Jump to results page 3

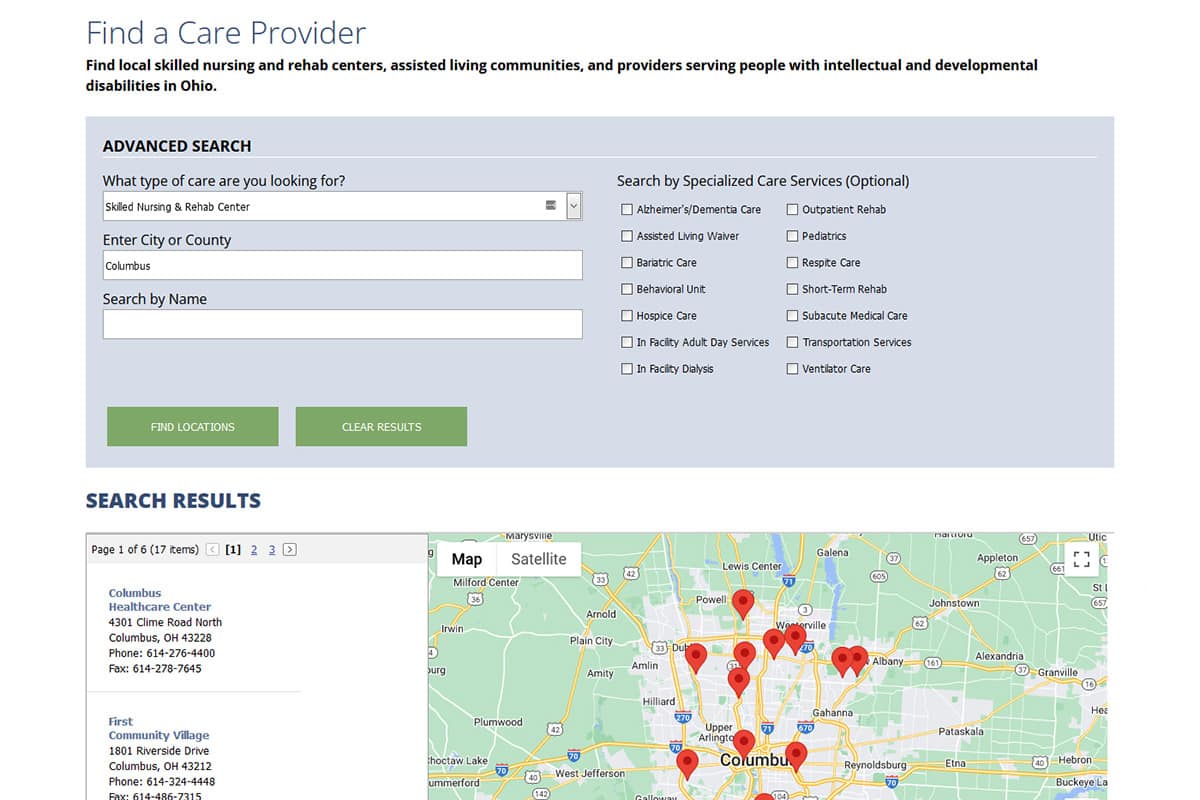pyautogui.click(x=272, y=549)
